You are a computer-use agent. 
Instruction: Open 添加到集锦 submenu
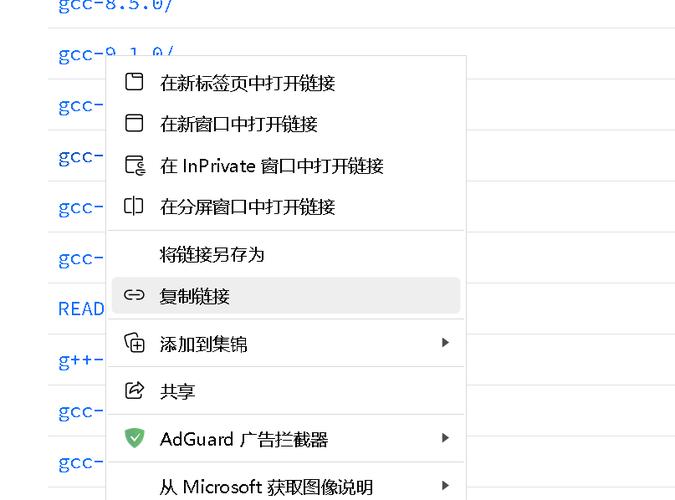click(x=286, y=343)
